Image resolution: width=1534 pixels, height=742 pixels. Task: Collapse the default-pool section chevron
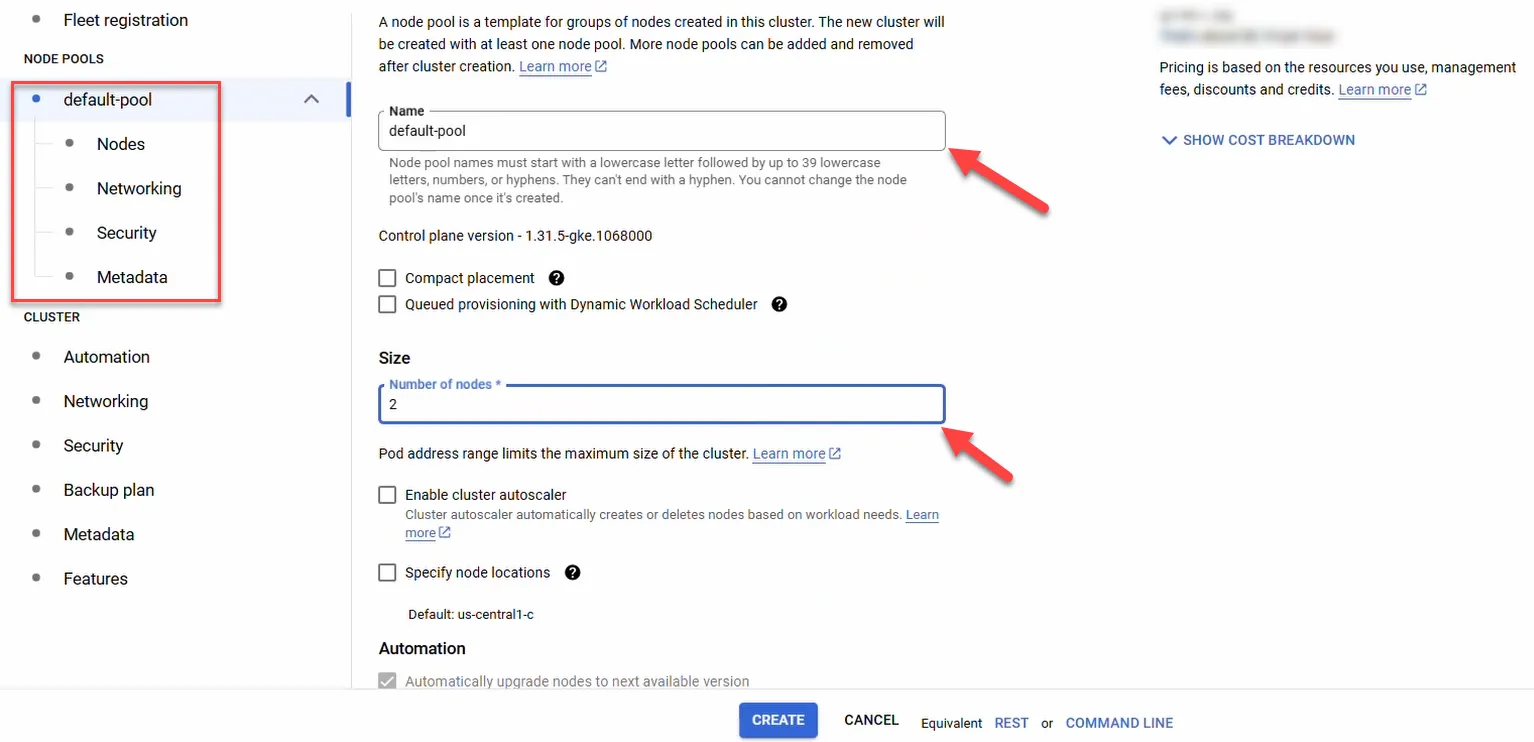311,99
